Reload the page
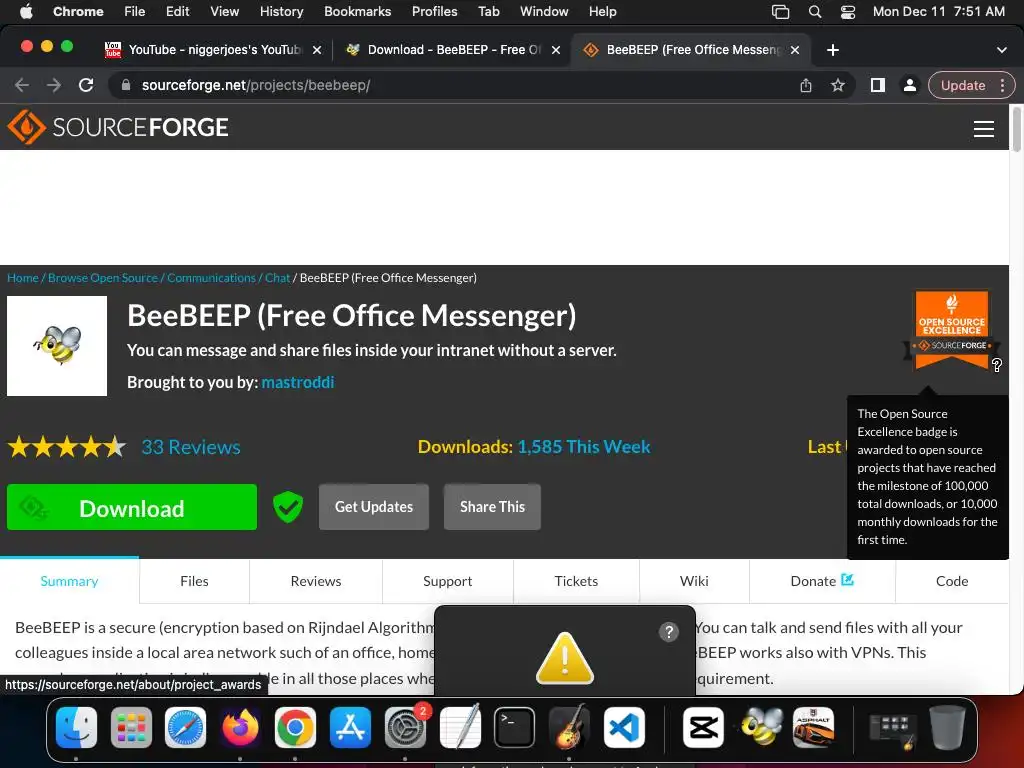This screenshot has height=768, width=1024. coord(86,86)
